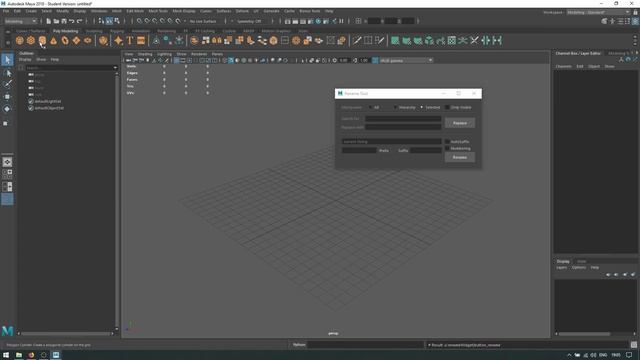Create a polygon torus from the shelf

pos(65,40)
